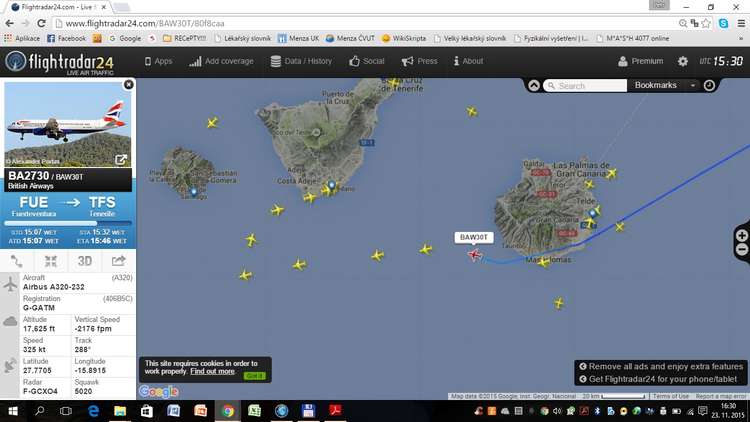Select the airport pin on La Gomera
The image size is (750, 422).
(194, 192)
